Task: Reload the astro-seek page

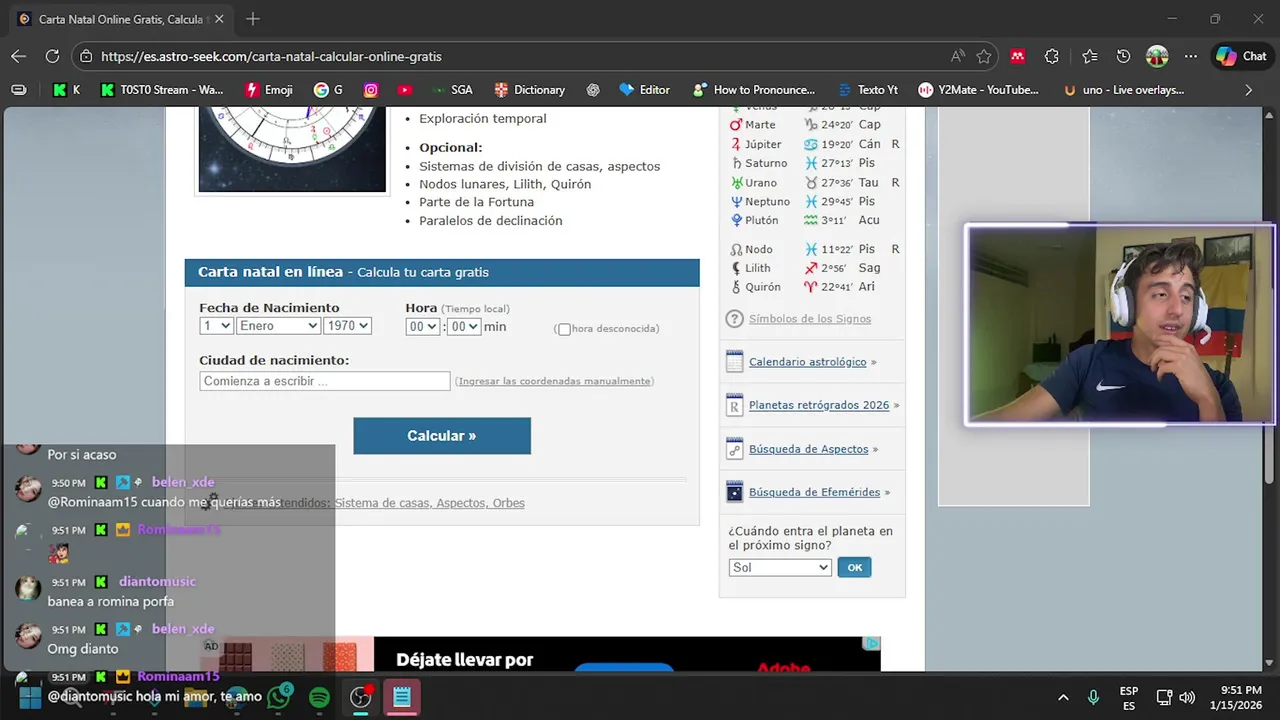Action: [52, 57]
